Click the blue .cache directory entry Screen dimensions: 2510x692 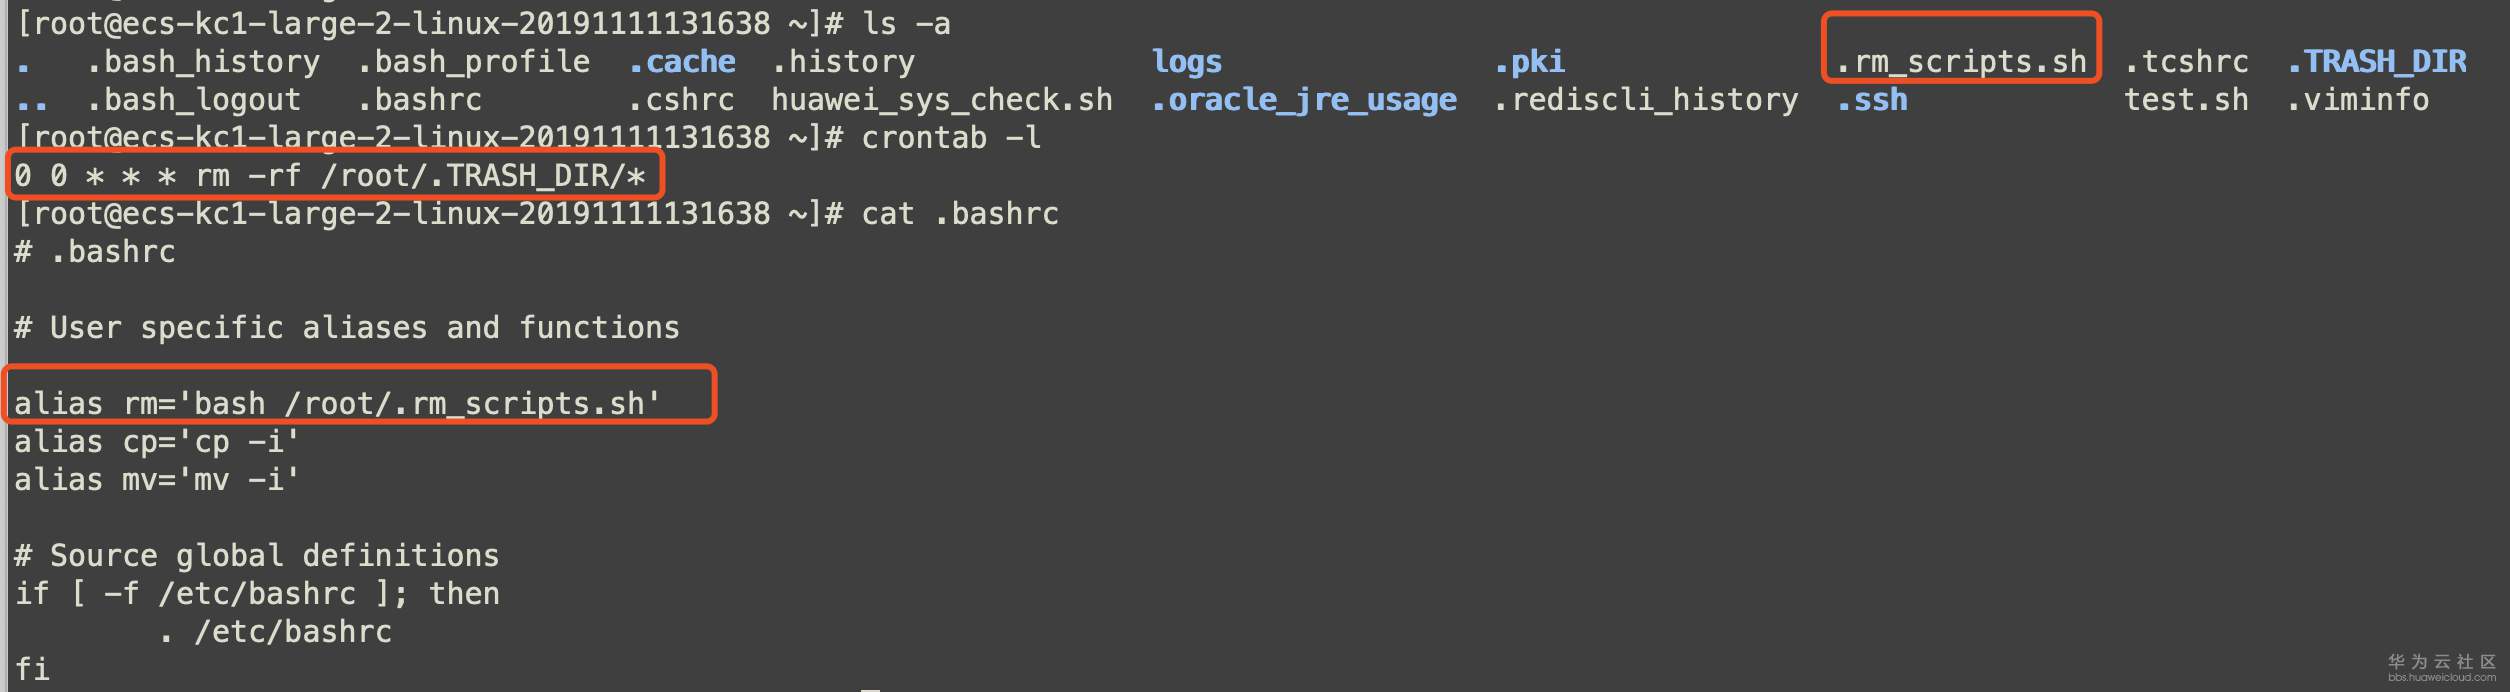point(682,62)
